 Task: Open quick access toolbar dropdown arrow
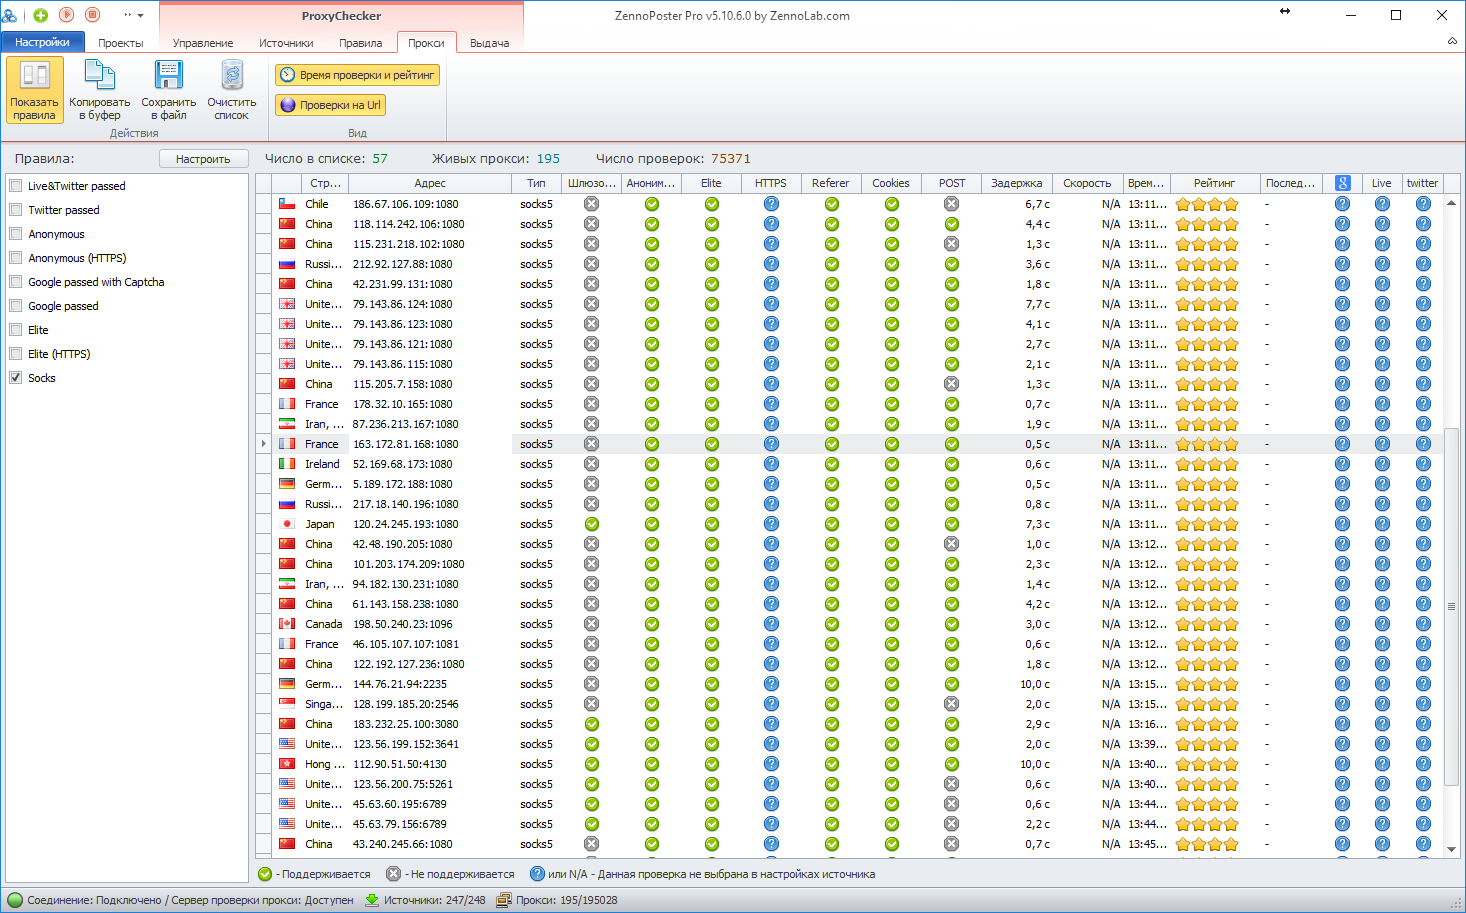point(140,16)
